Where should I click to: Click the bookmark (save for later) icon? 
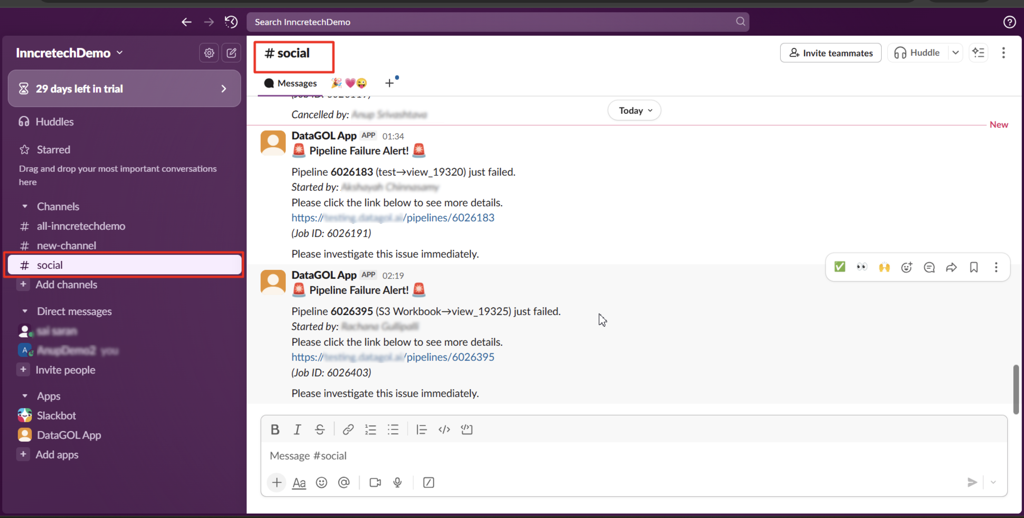pos(973,268)
